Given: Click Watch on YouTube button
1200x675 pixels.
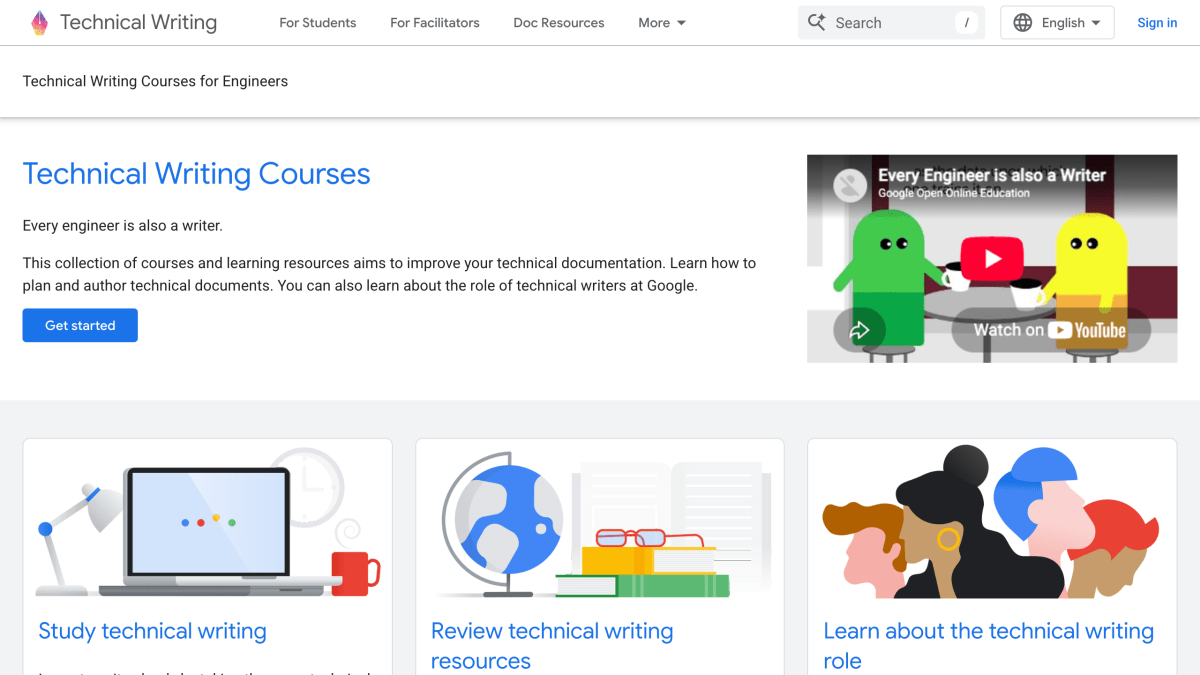Looking at the screenshot, I should point(1050,330).
